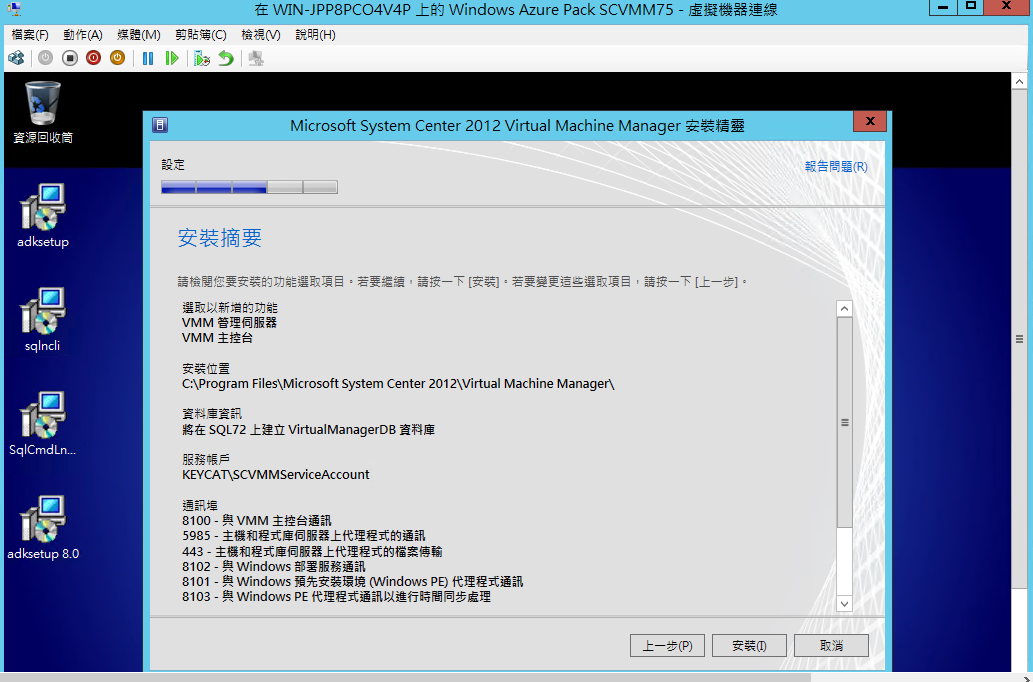Screen dimensions: 1033x682
Task: Click the VM window horizontal scrollbar
Action: [405, 677]
